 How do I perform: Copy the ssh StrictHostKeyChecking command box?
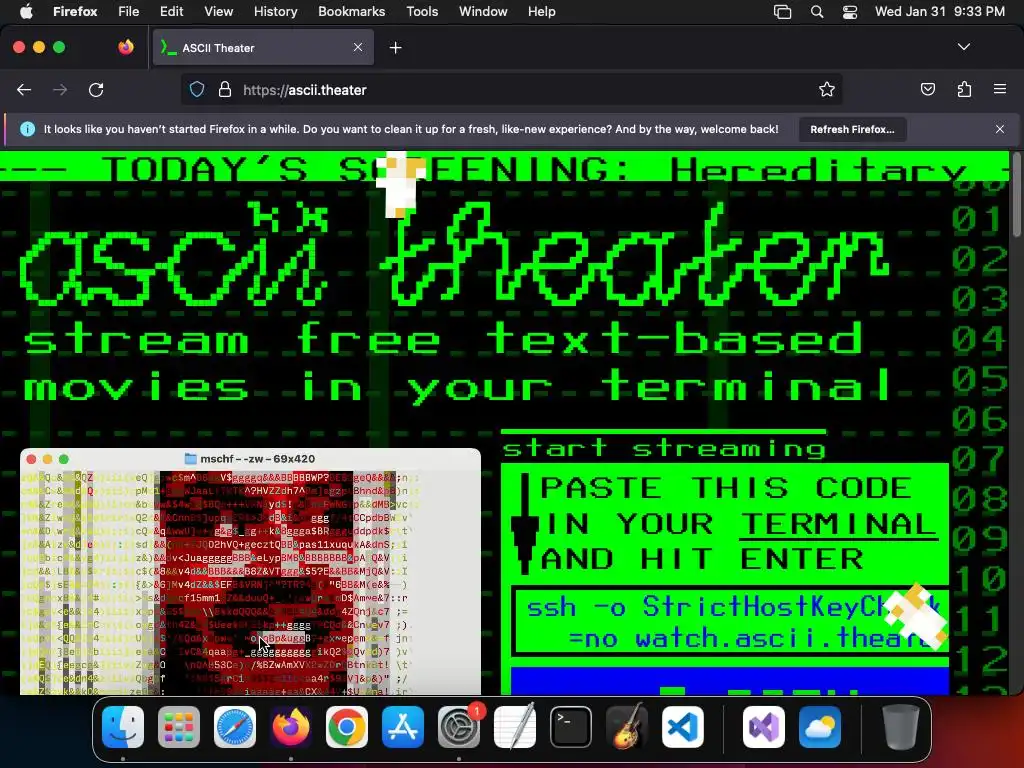tap(730, 622)
